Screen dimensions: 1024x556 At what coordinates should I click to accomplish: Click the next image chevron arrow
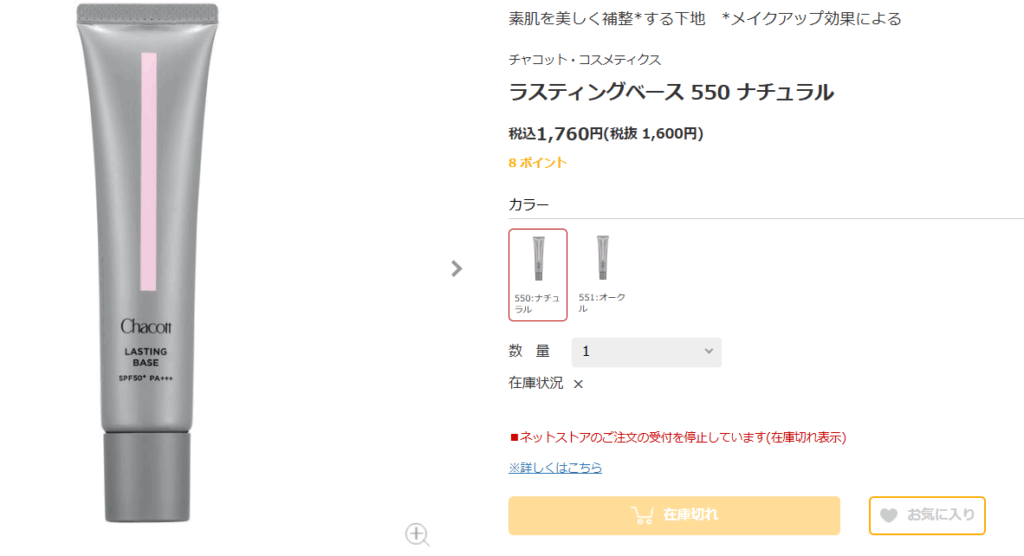tap(457, 268)
